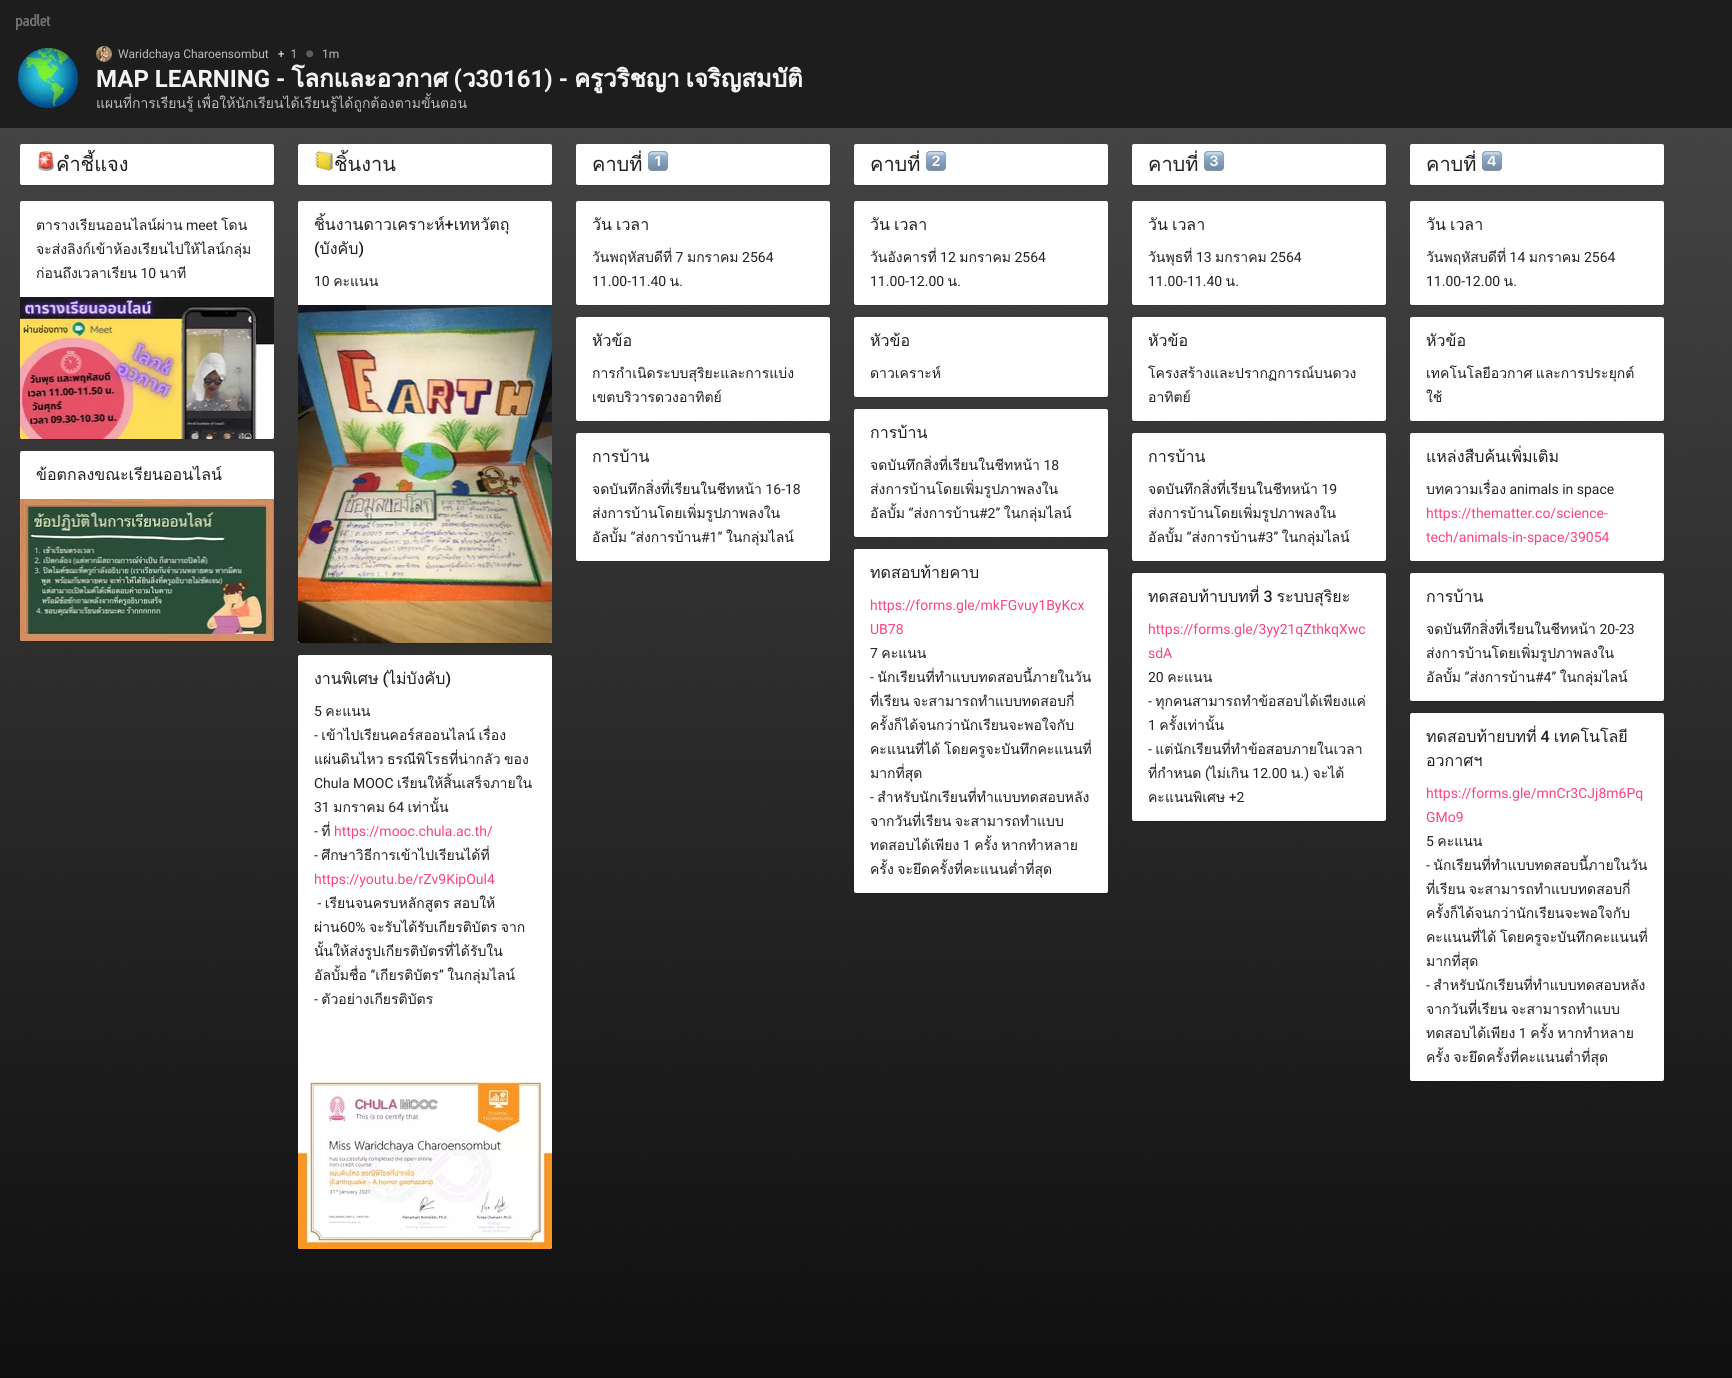Click the number 1 badge on คาบที่ 1 header

coord(657,162)
